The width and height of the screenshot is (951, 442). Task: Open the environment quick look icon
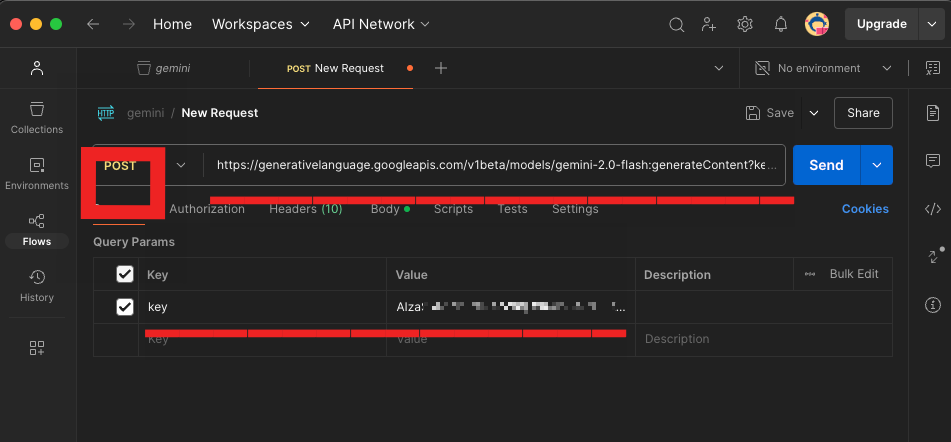(933, 69)
